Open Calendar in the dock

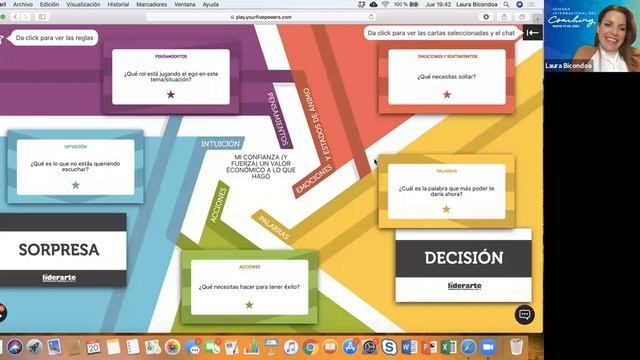pos(93,347)
